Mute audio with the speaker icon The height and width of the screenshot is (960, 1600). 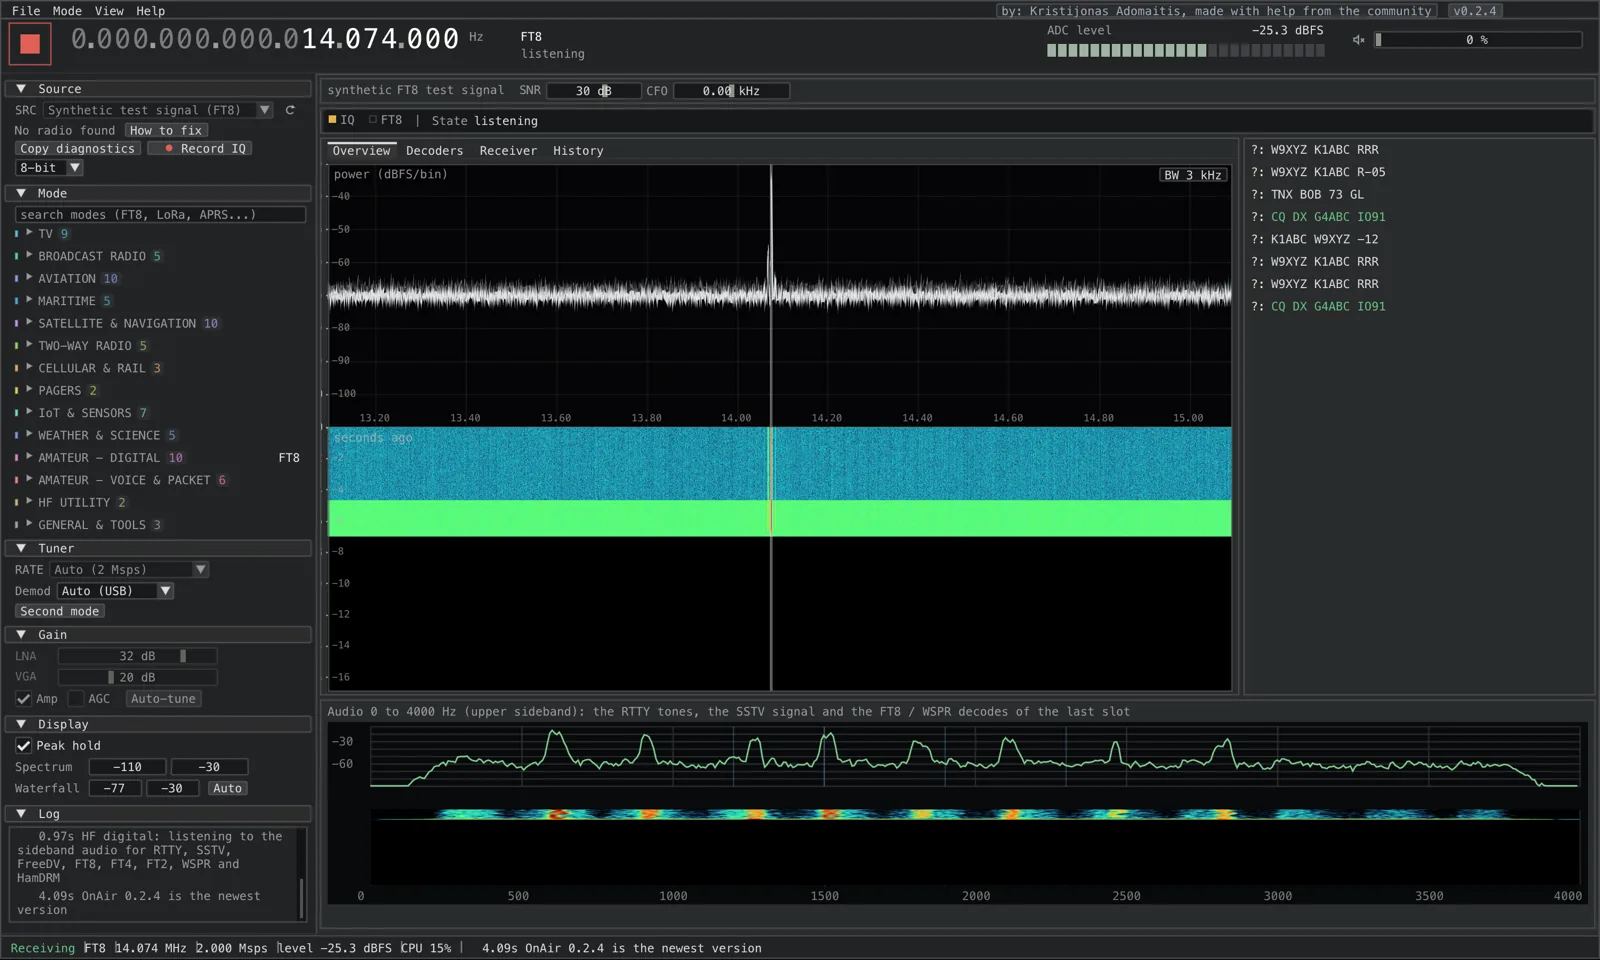1358,40
